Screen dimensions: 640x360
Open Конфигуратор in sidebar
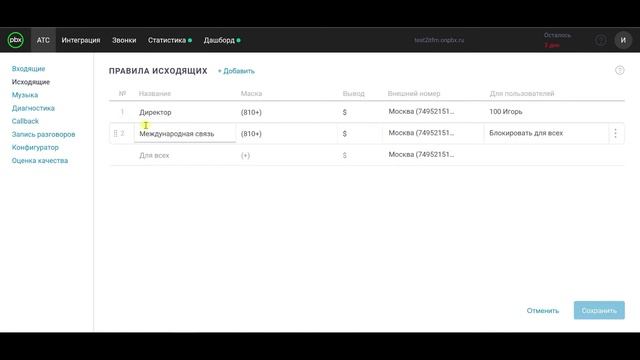[35, 147]
